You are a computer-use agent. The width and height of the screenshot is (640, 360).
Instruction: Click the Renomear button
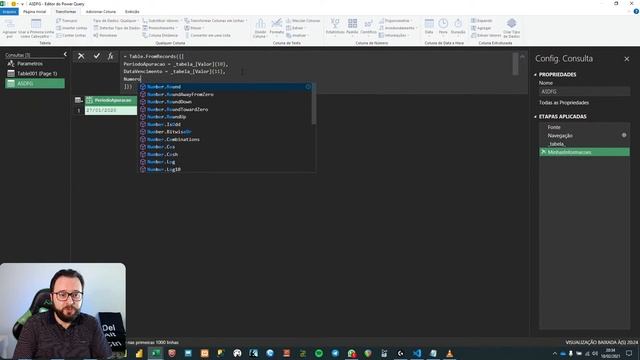click(105, 35)
